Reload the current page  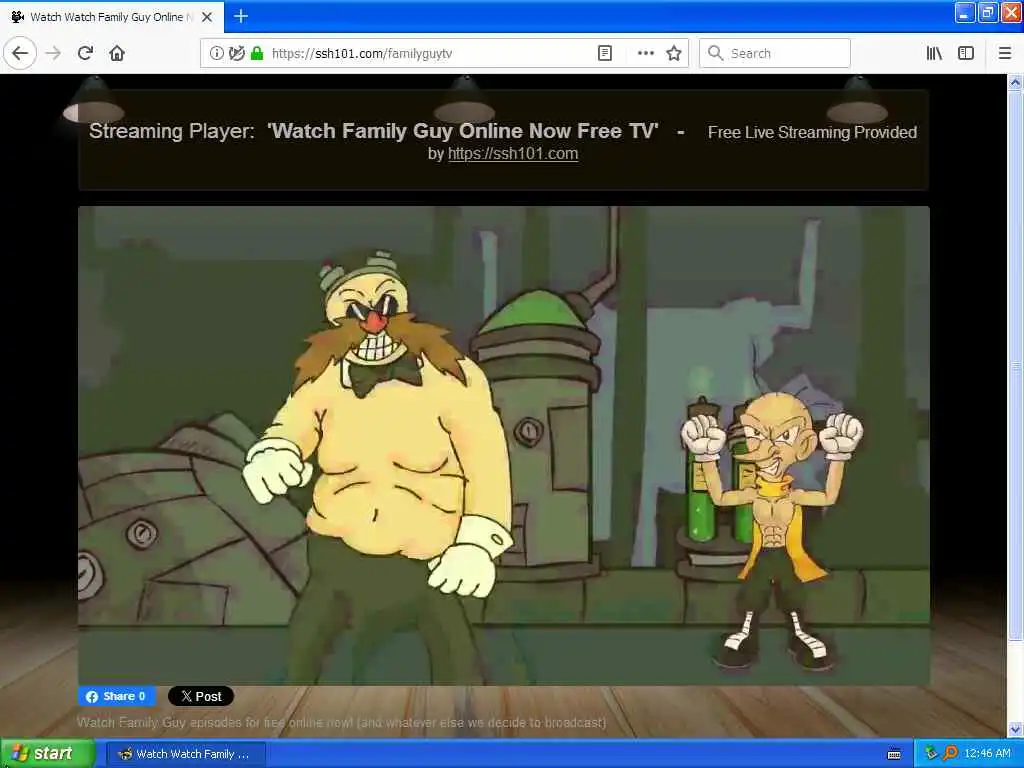click(85, 53)
